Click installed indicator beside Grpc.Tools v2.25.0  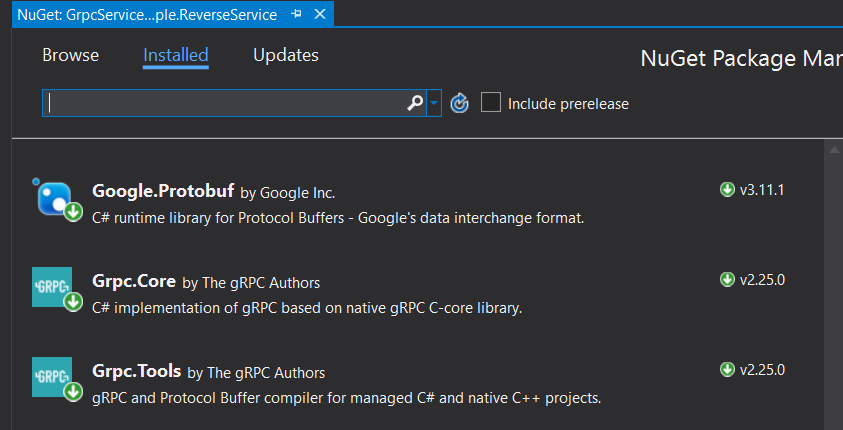click(x=727, y=369)
